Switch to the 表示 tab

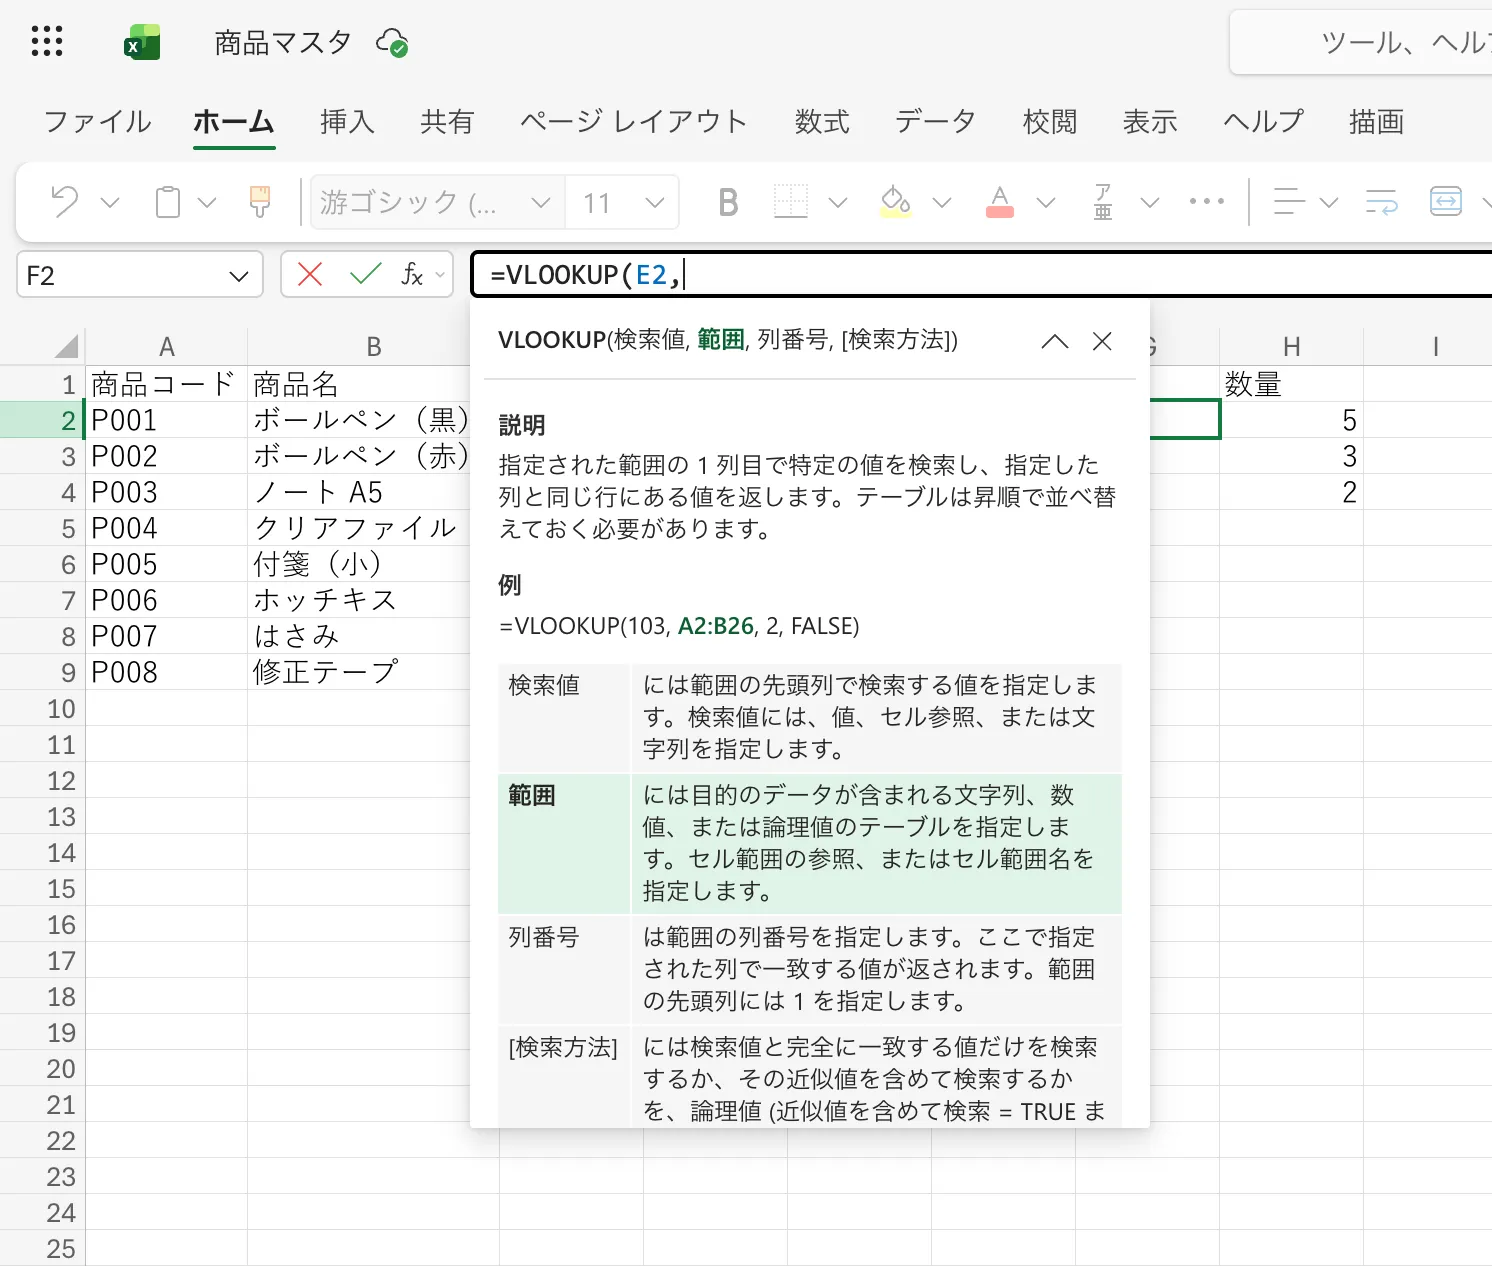(x=1150, y=122)
